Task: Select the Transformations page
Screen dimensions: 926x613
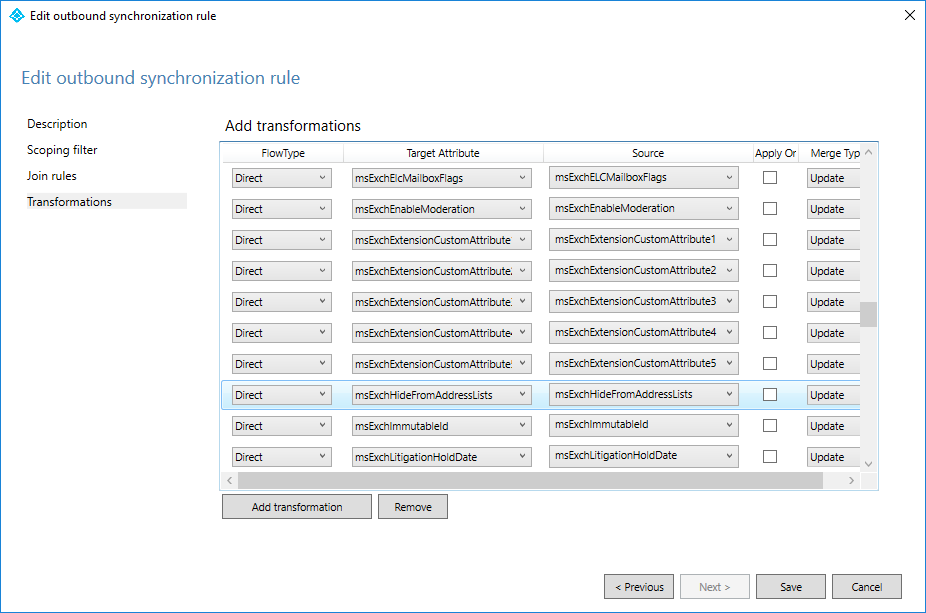Action: [x=106, y=202]
